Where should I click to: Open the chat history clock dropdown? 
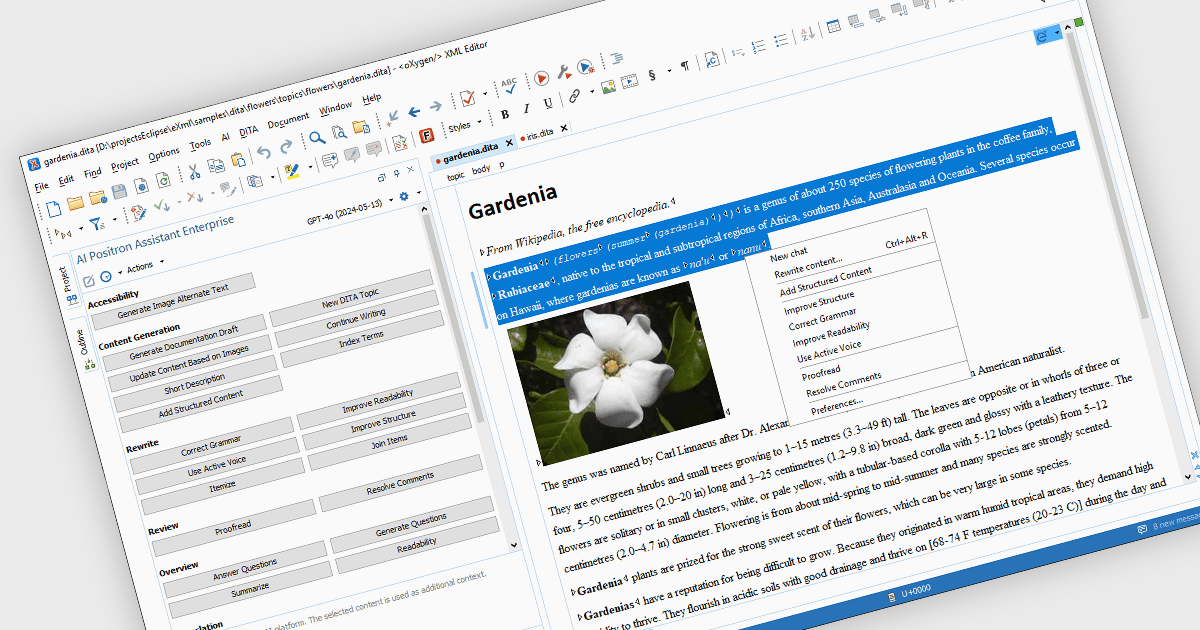(120, 272)
